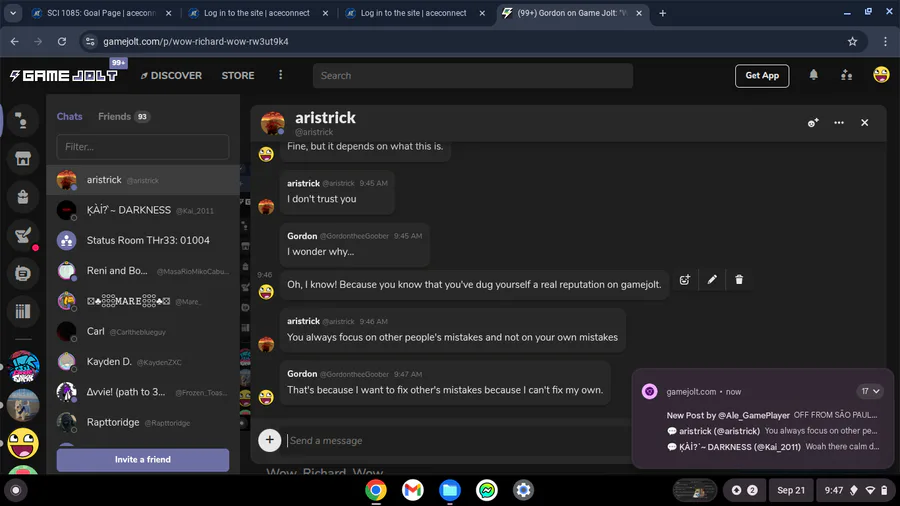
Task: Open the Rapttoridge chat
Action: click(x=142, y=422)
